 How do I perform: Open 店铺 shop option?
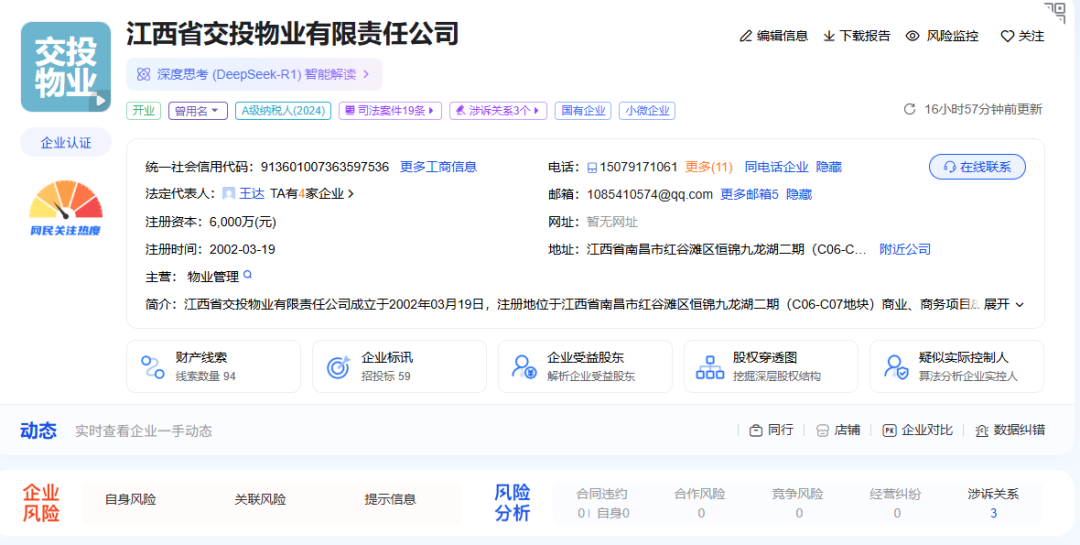tap(838, 430)
